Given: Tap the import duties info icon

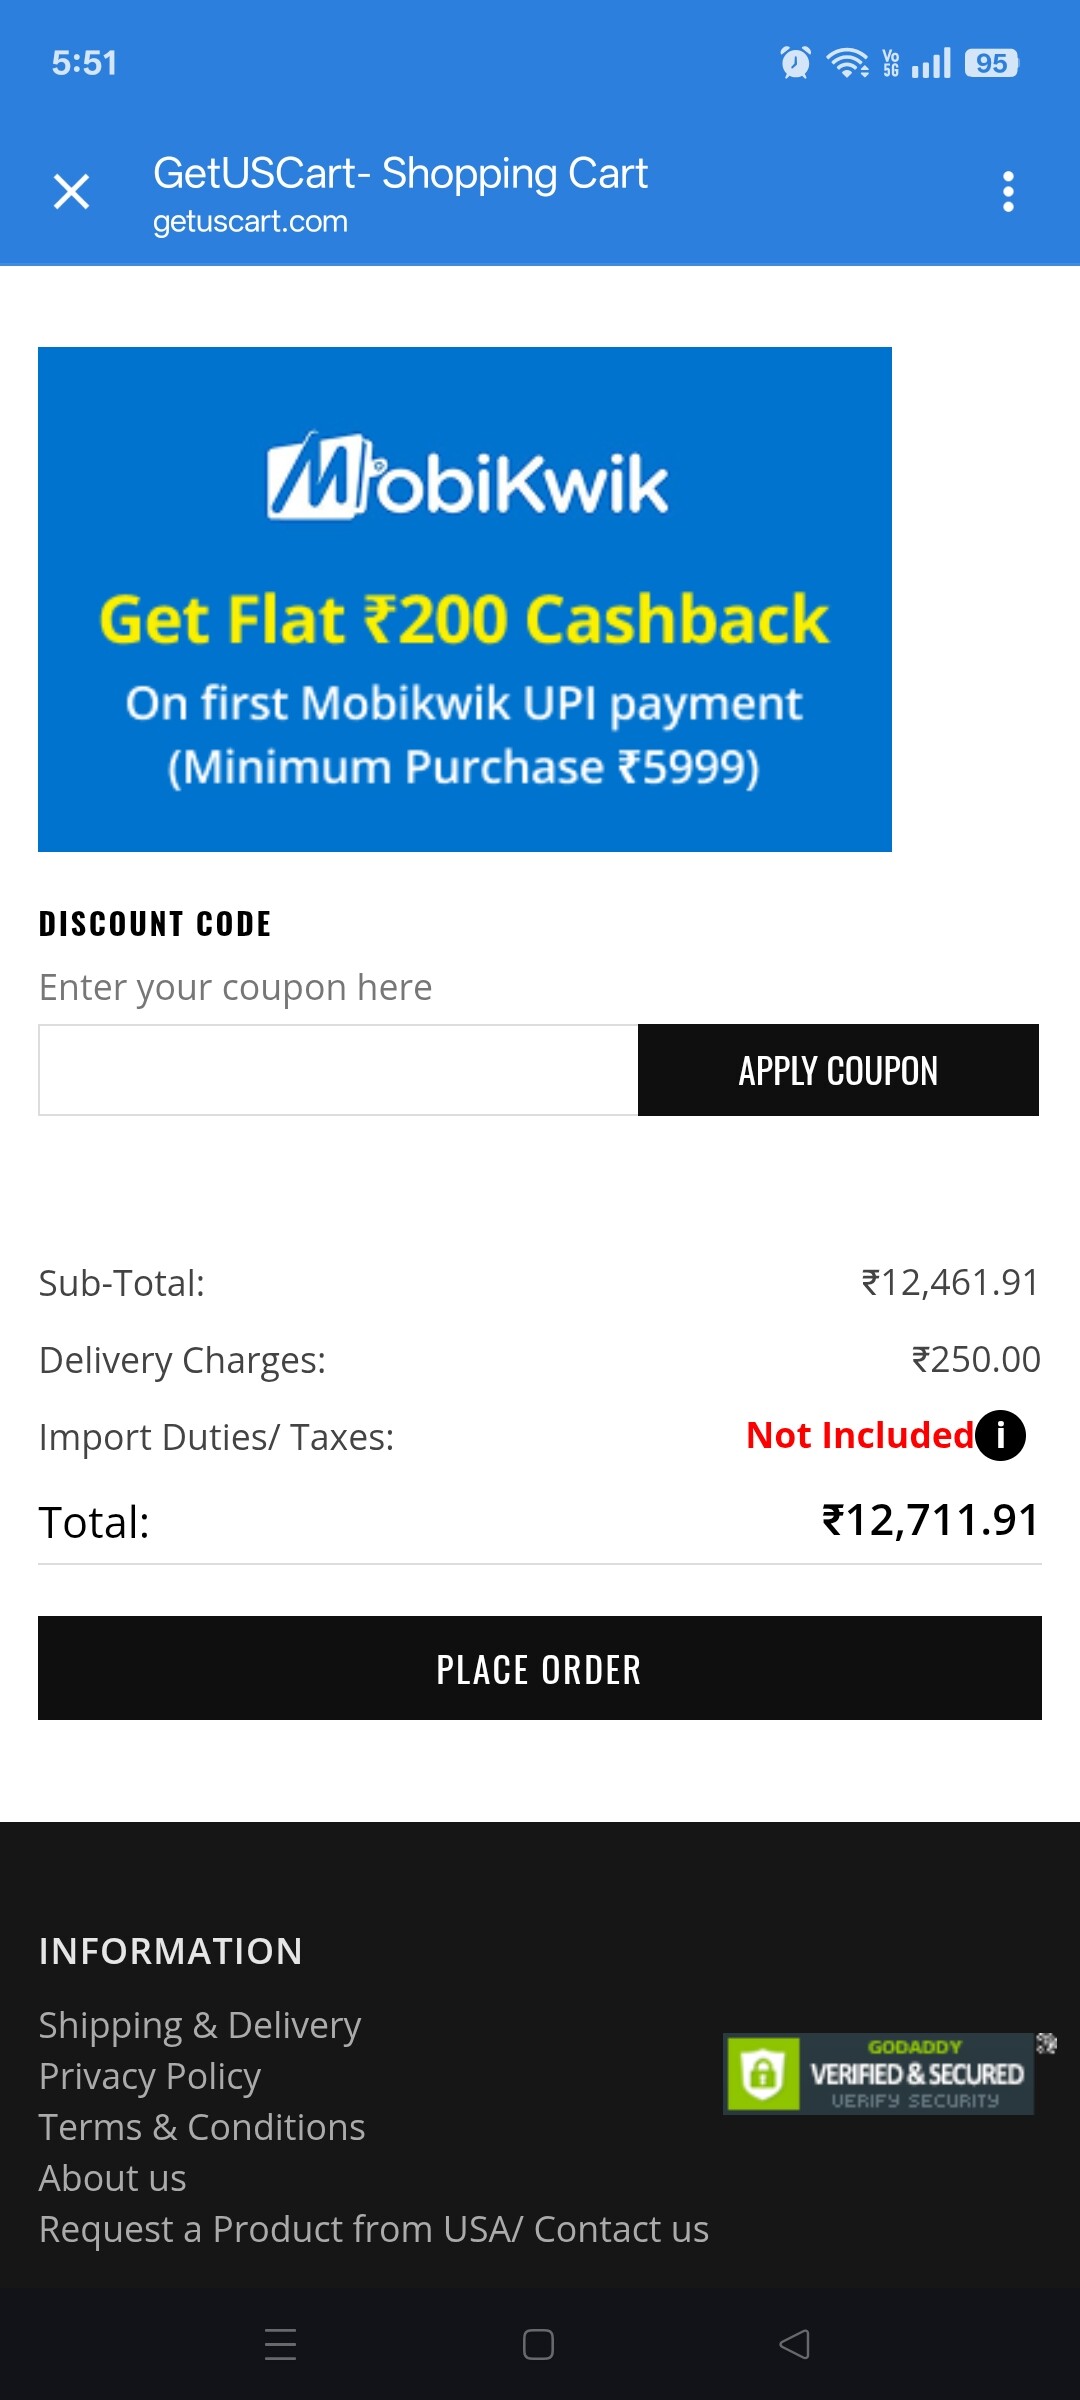Looking at the screenshot, I should click(x=1000, y=1436).
